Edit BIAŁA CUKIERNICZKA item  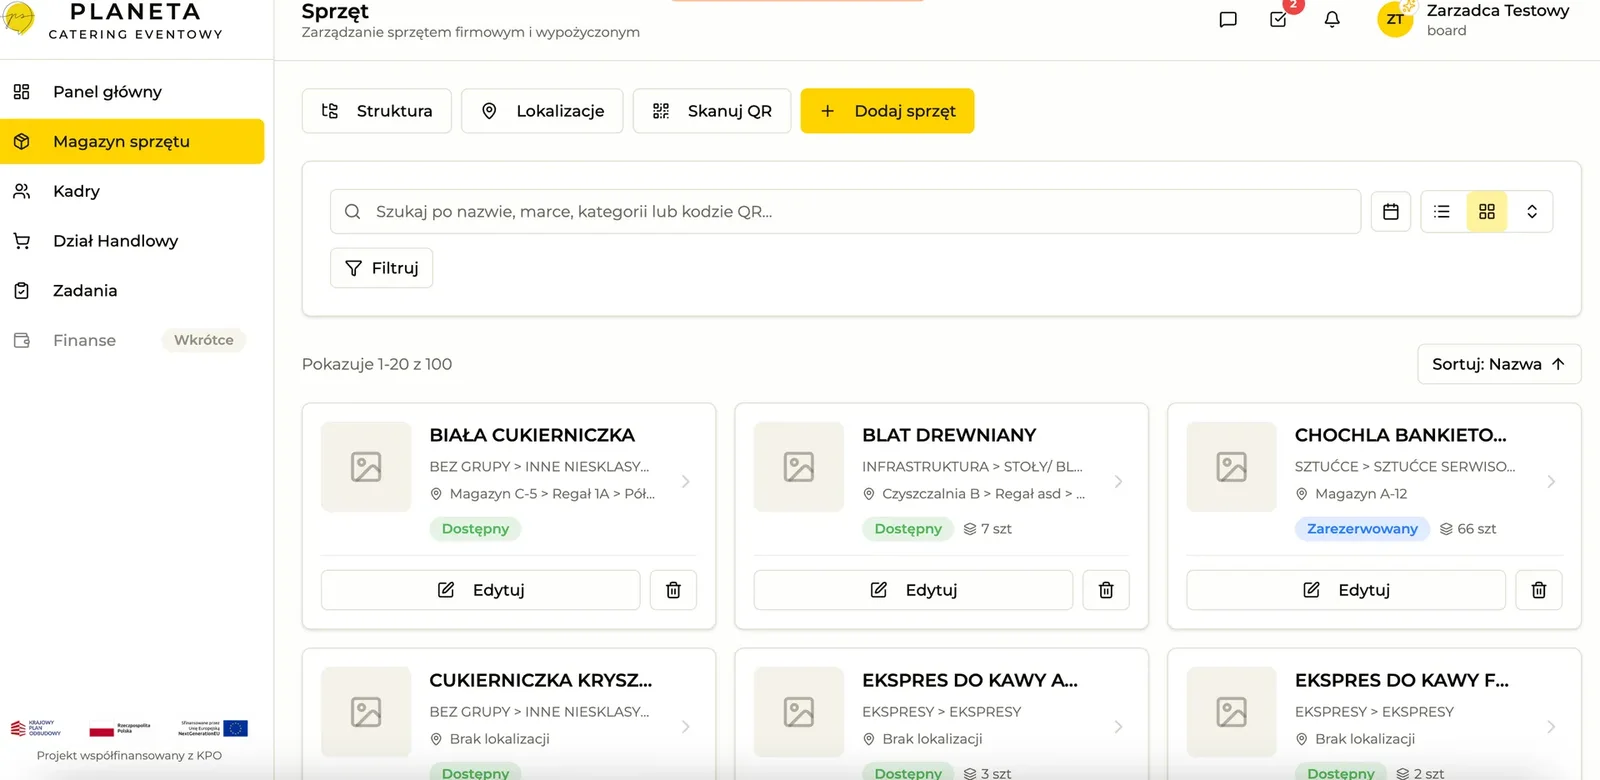tap(481, 590)
